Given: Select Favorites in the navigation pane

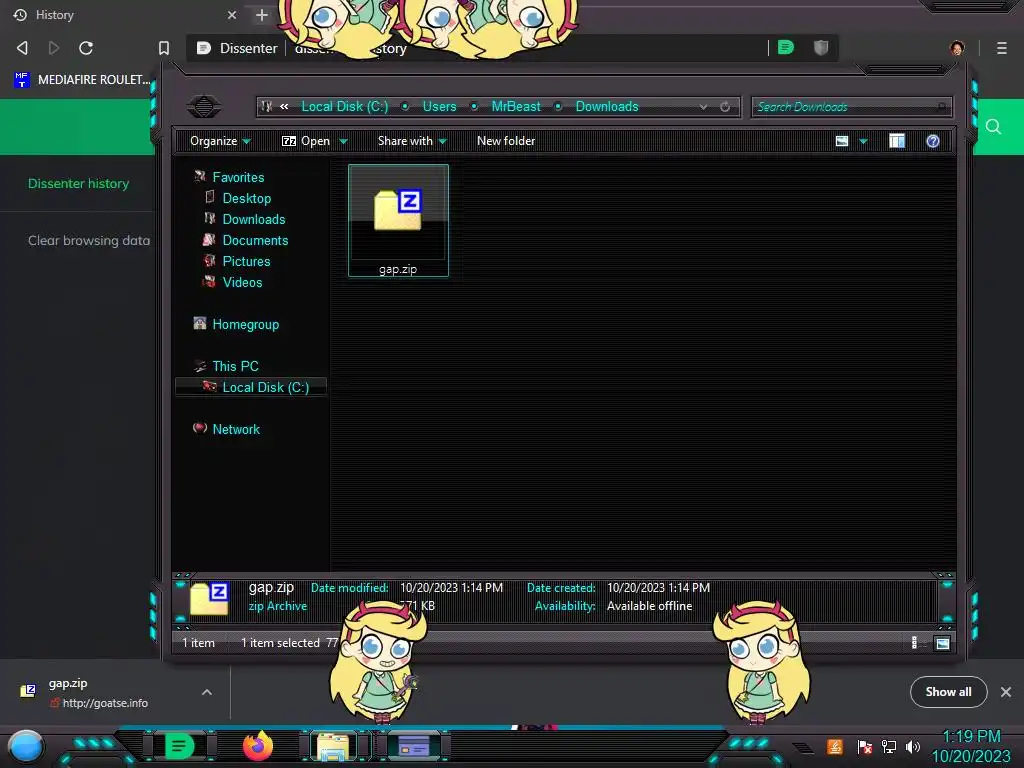Looking at the screenshot, I should coord(238,177).
